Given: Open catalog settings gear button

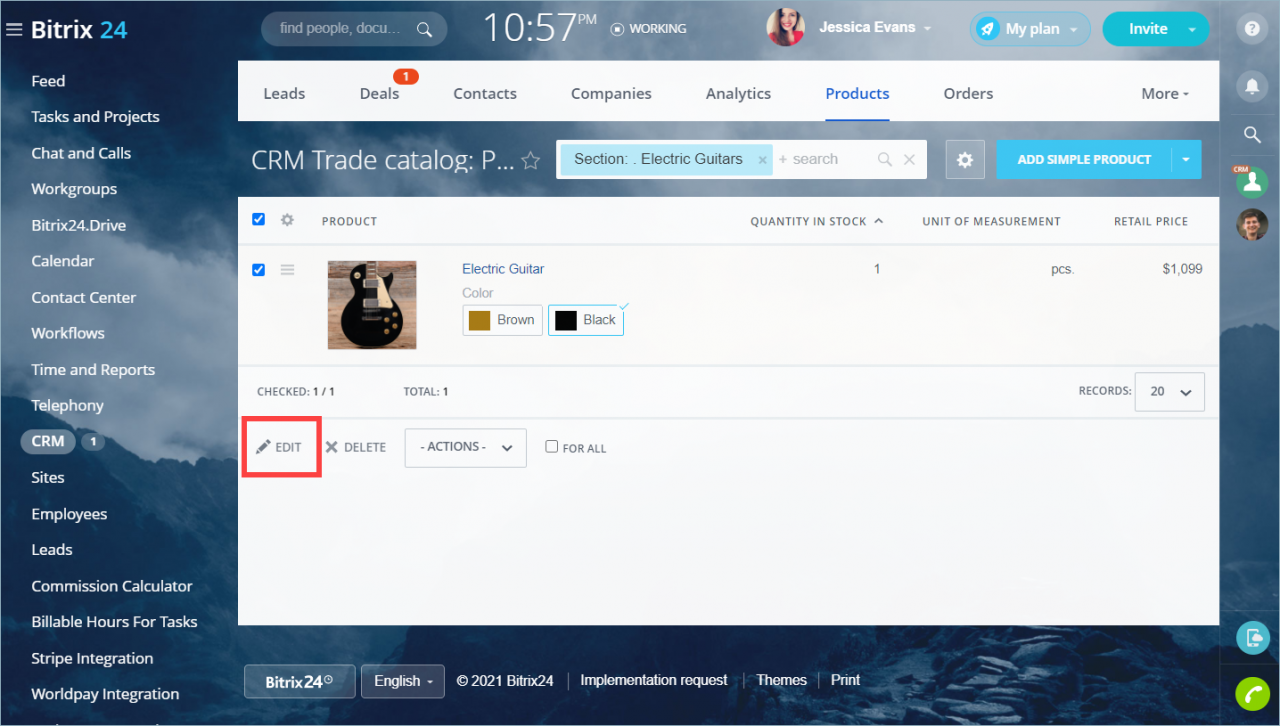Looking at the screenshot, I should tap(965, 159).
